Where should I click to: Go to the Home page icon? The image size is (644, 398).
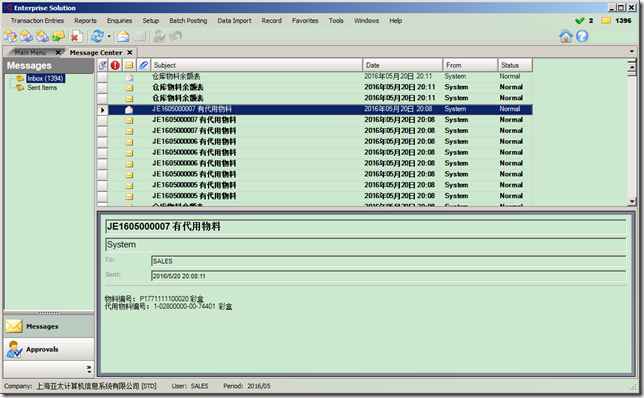[x=566, y=36]
